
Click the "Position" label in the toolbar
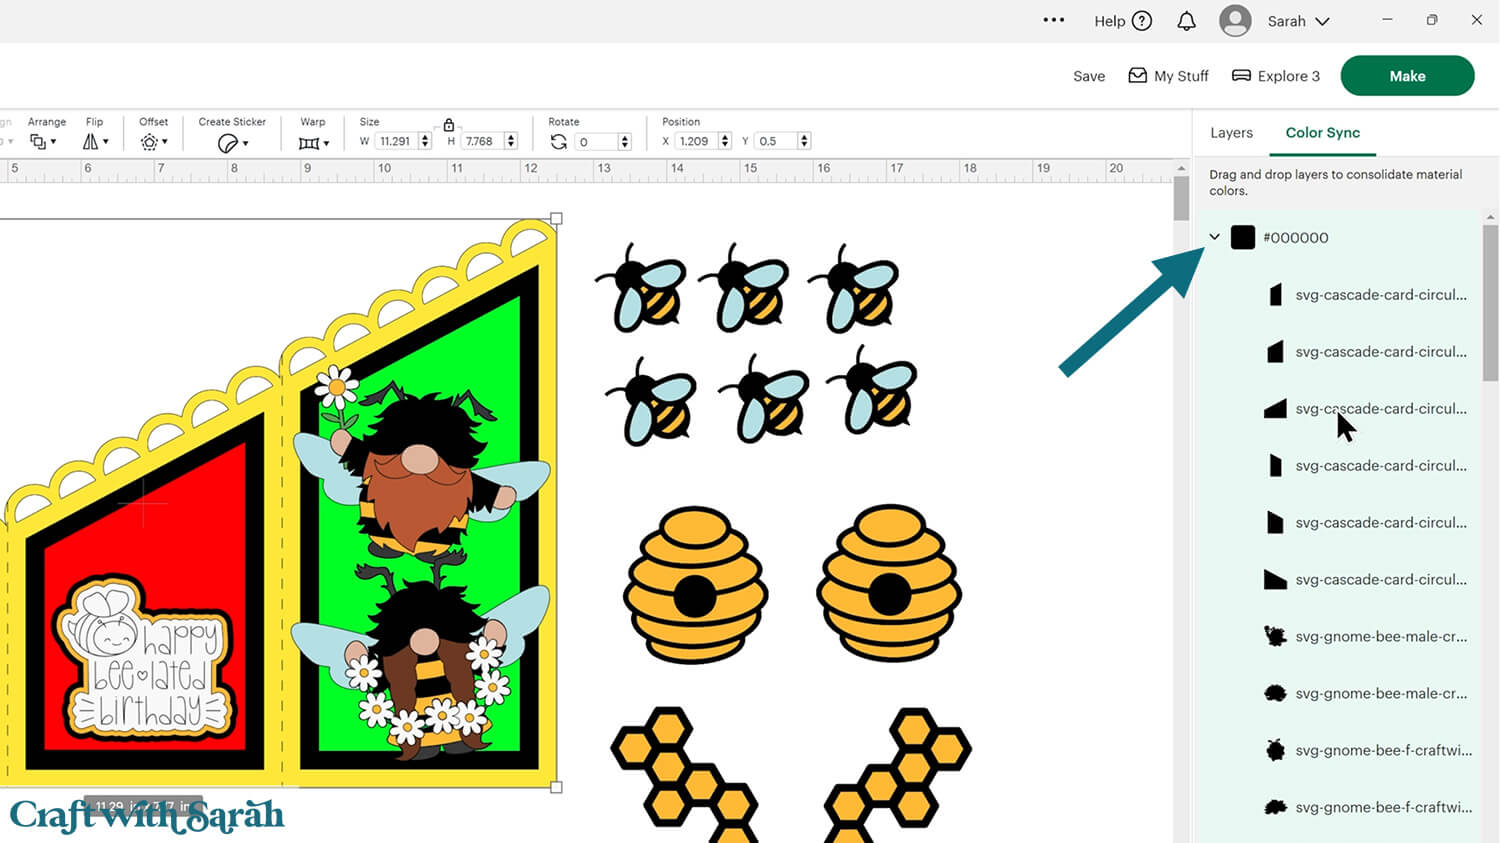pyautogui.click(x=681, y=122)
